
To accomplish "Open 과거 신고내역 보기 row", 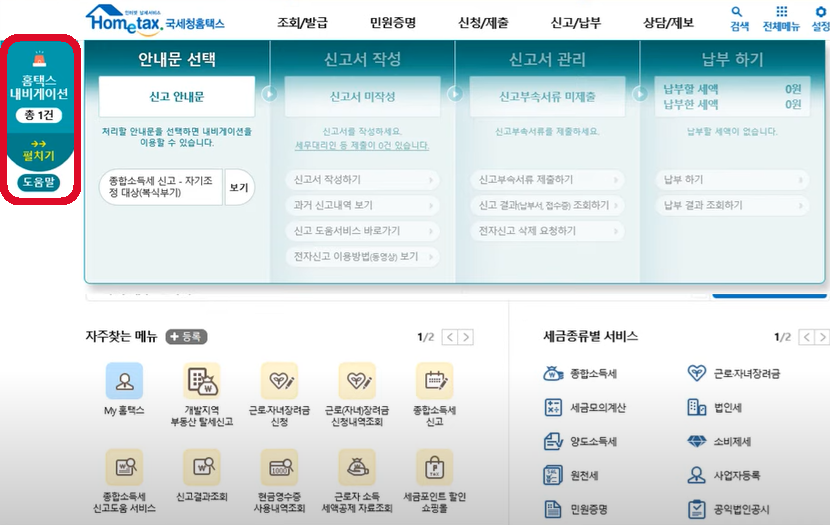I will tap(363, 205).
